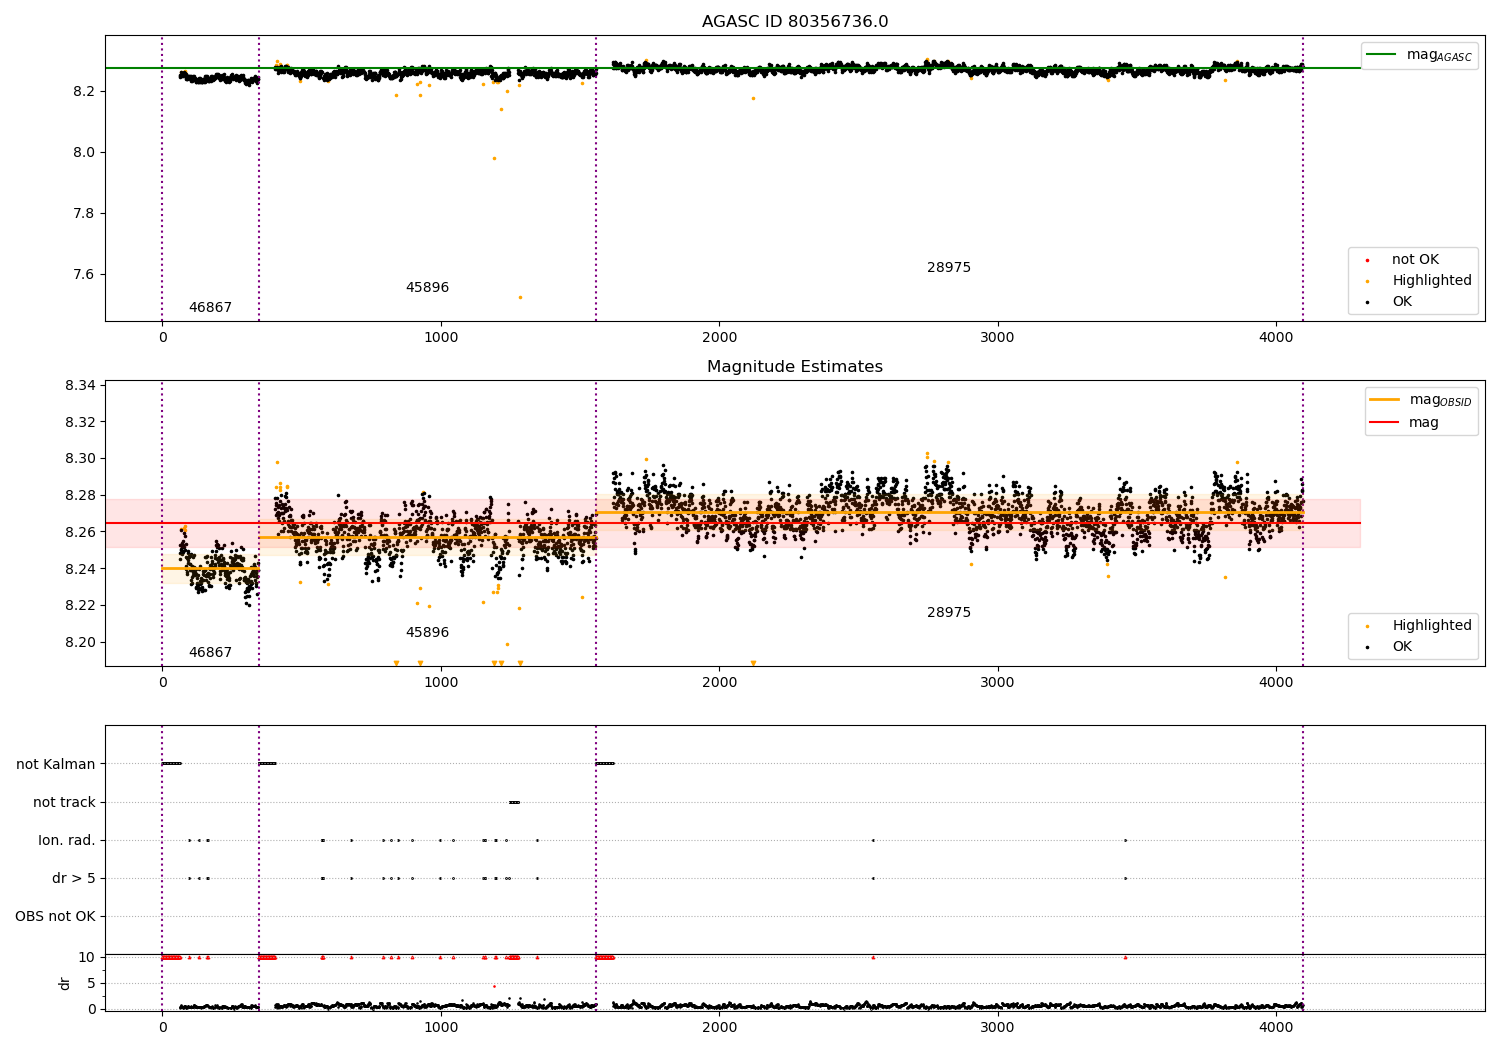This screenshot has width=1500, height=1050.
Task: Click the 'Ion. rad.' axis label
Action: coord(67,841)
